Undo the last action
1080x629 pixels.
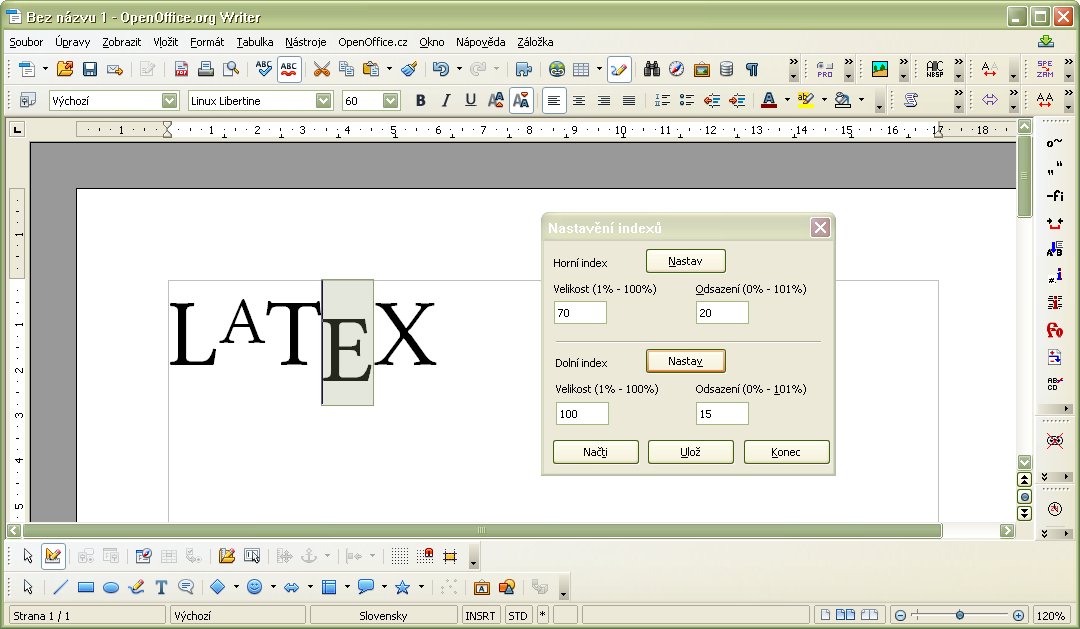(x=441, y=69)
